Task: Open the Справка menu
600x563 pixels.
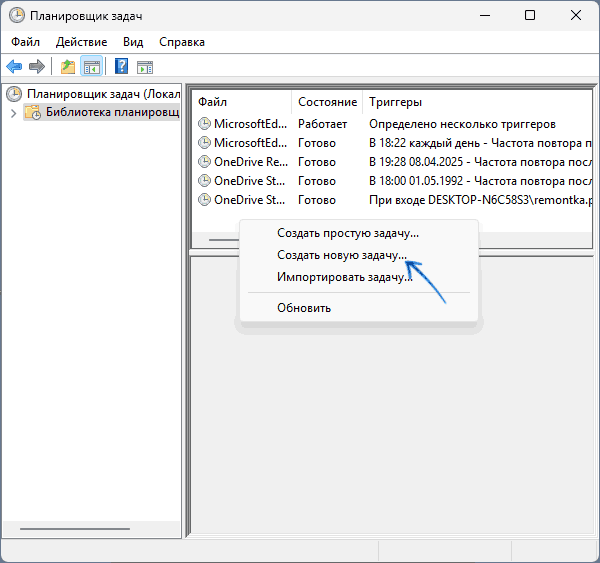Action: tap(181, 42)
